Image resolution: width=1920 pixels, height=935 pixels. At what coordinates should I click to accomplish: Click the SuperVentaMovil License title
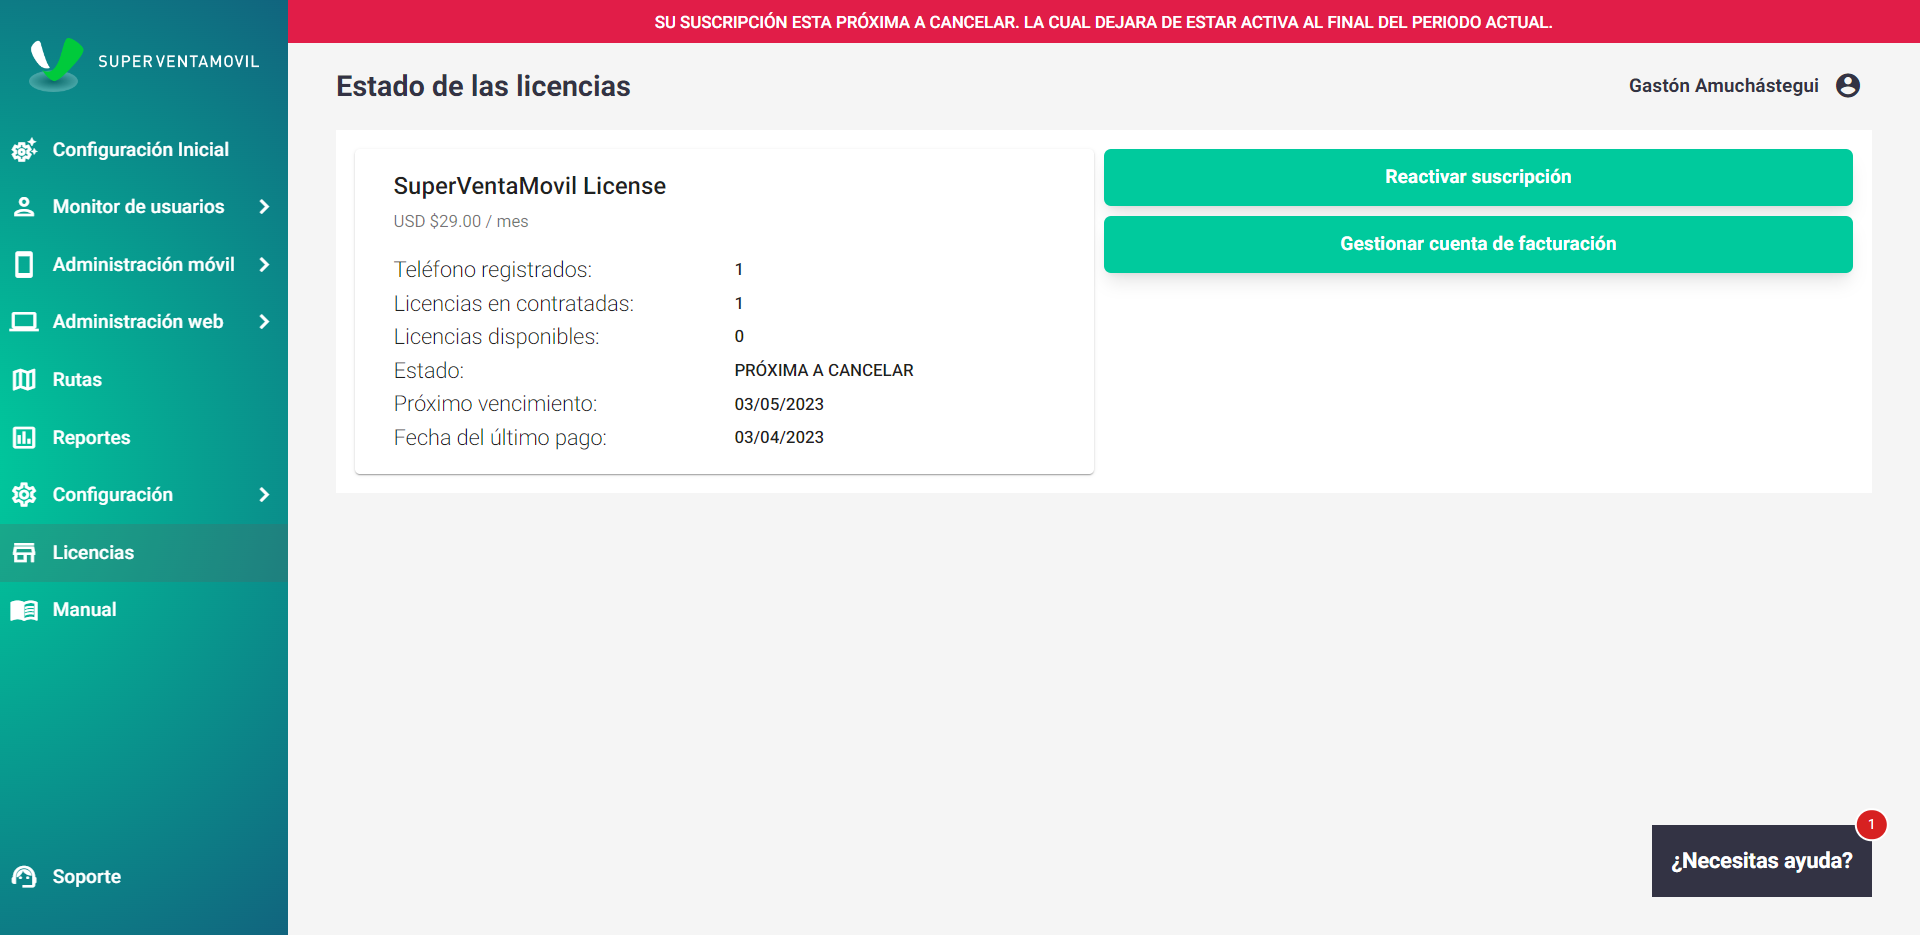coord(529,186)
